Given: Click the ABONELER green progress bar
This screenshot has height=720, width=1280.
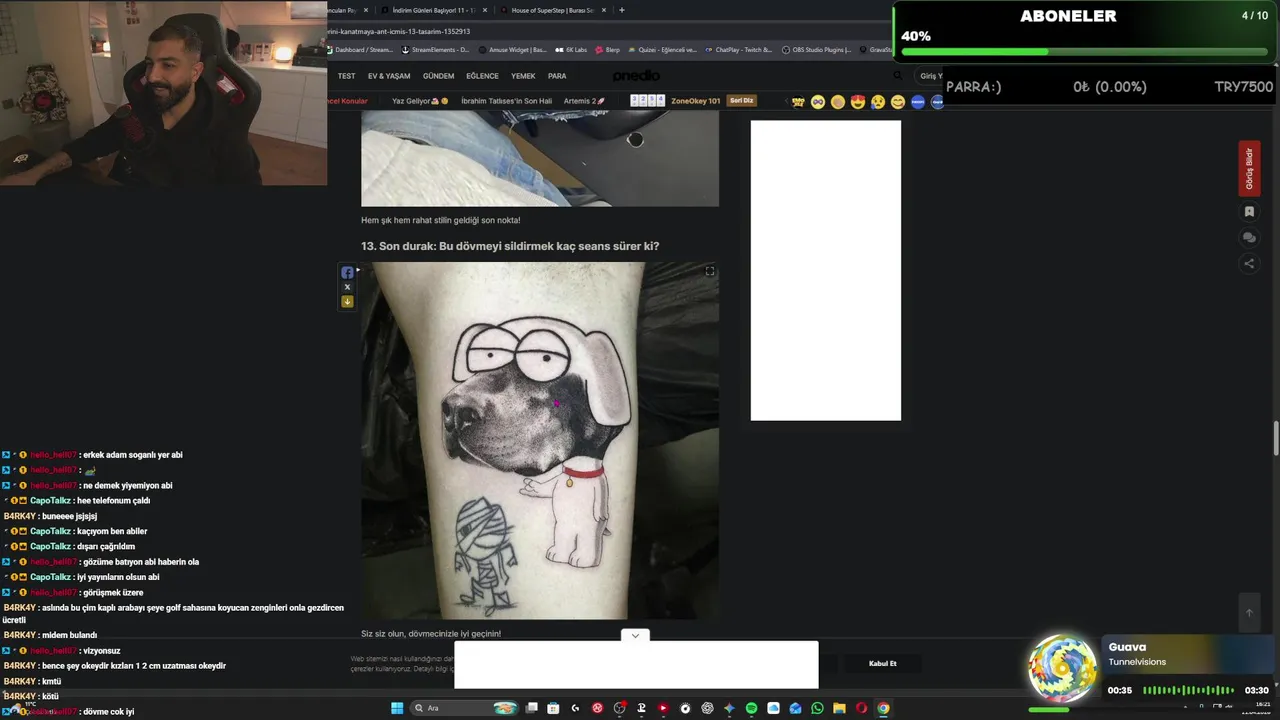Looking at the screenshot, I should (975, 51).
